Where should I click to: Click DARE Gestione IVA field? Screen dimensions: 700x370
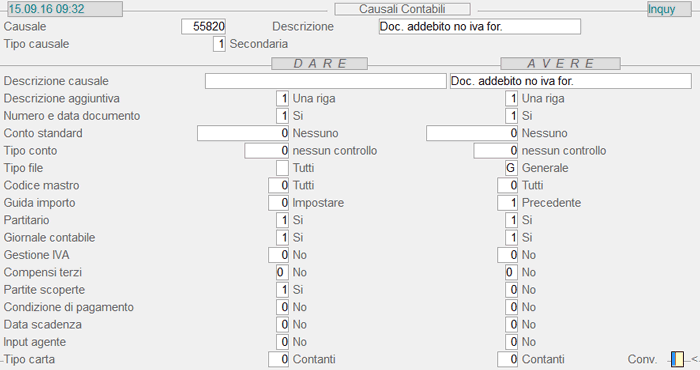click(279, 255)
